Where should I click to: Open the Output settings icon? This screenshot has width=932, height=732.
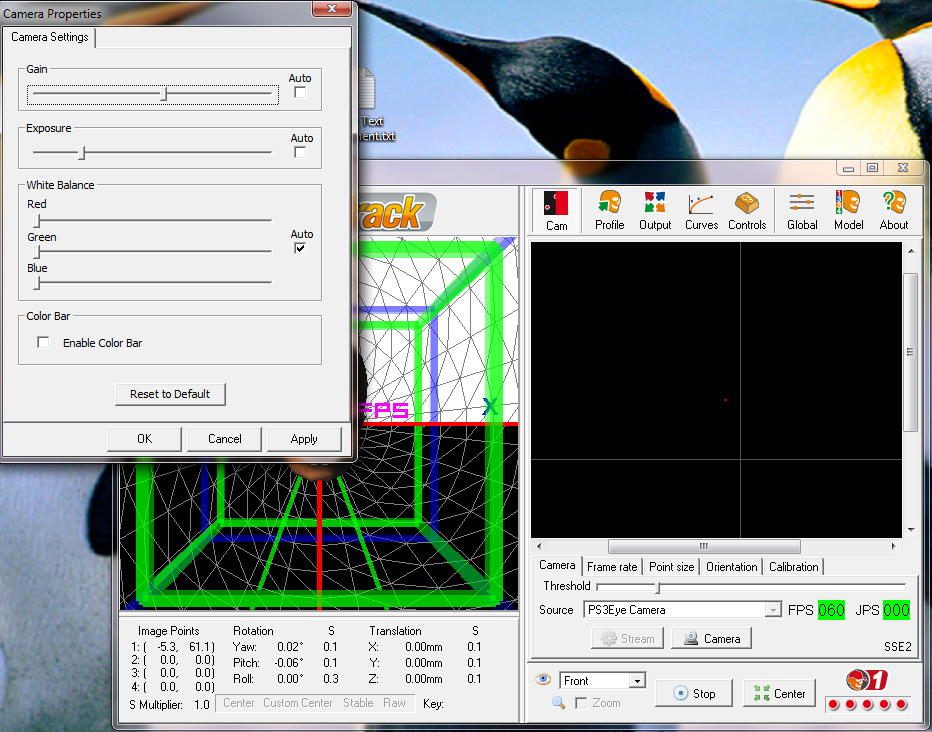click(x=655, y=210)
